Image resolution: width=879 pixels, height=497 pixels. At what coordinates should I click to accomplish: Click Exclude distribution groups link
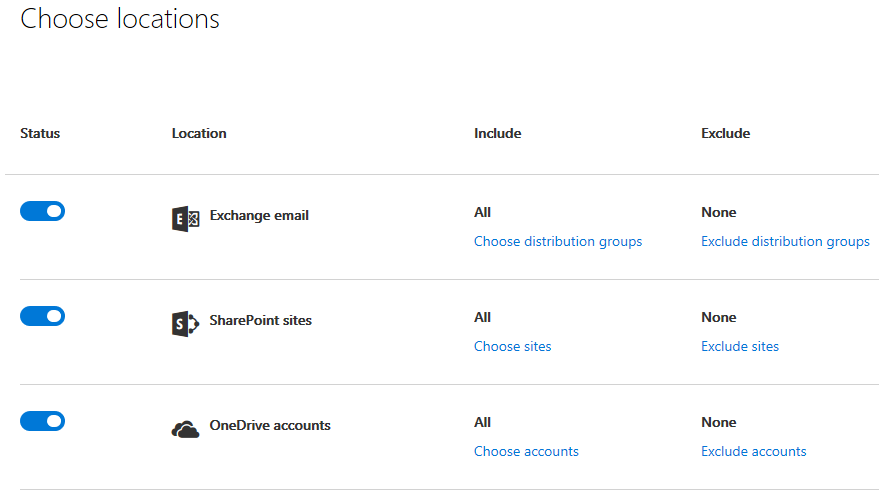tap(785, 242)
